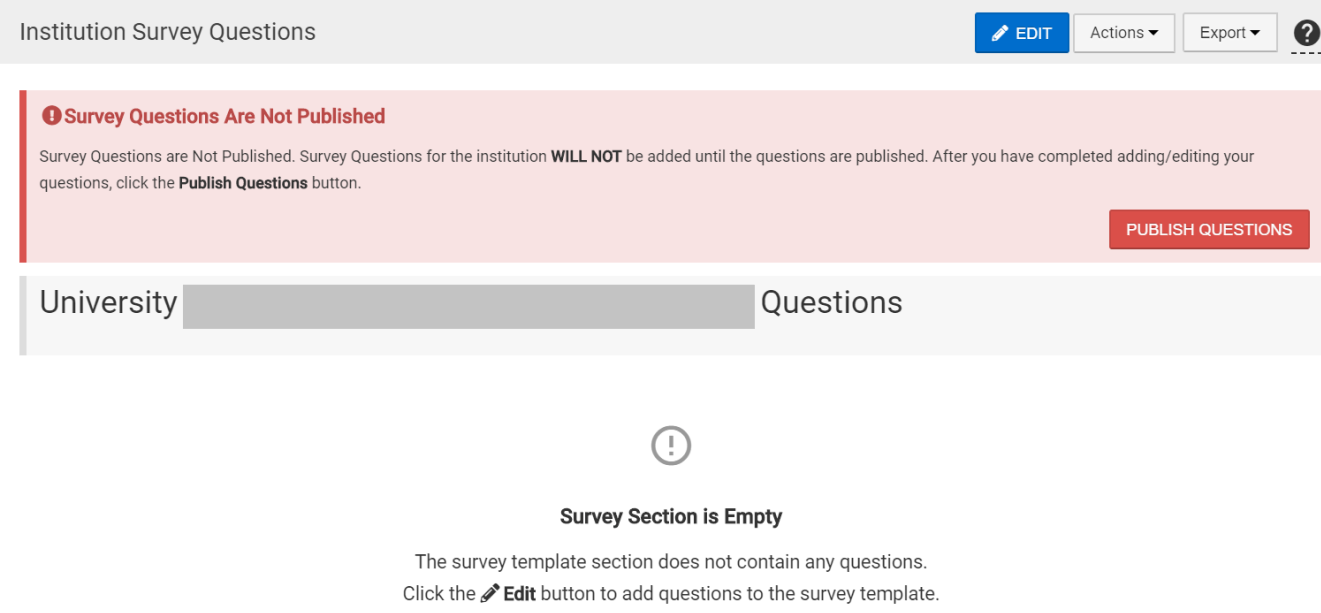The height and width of the screenshot is (613, 1321).
Task: Click the pencil icon in the empty section hint
Action: tap(490, 593)
